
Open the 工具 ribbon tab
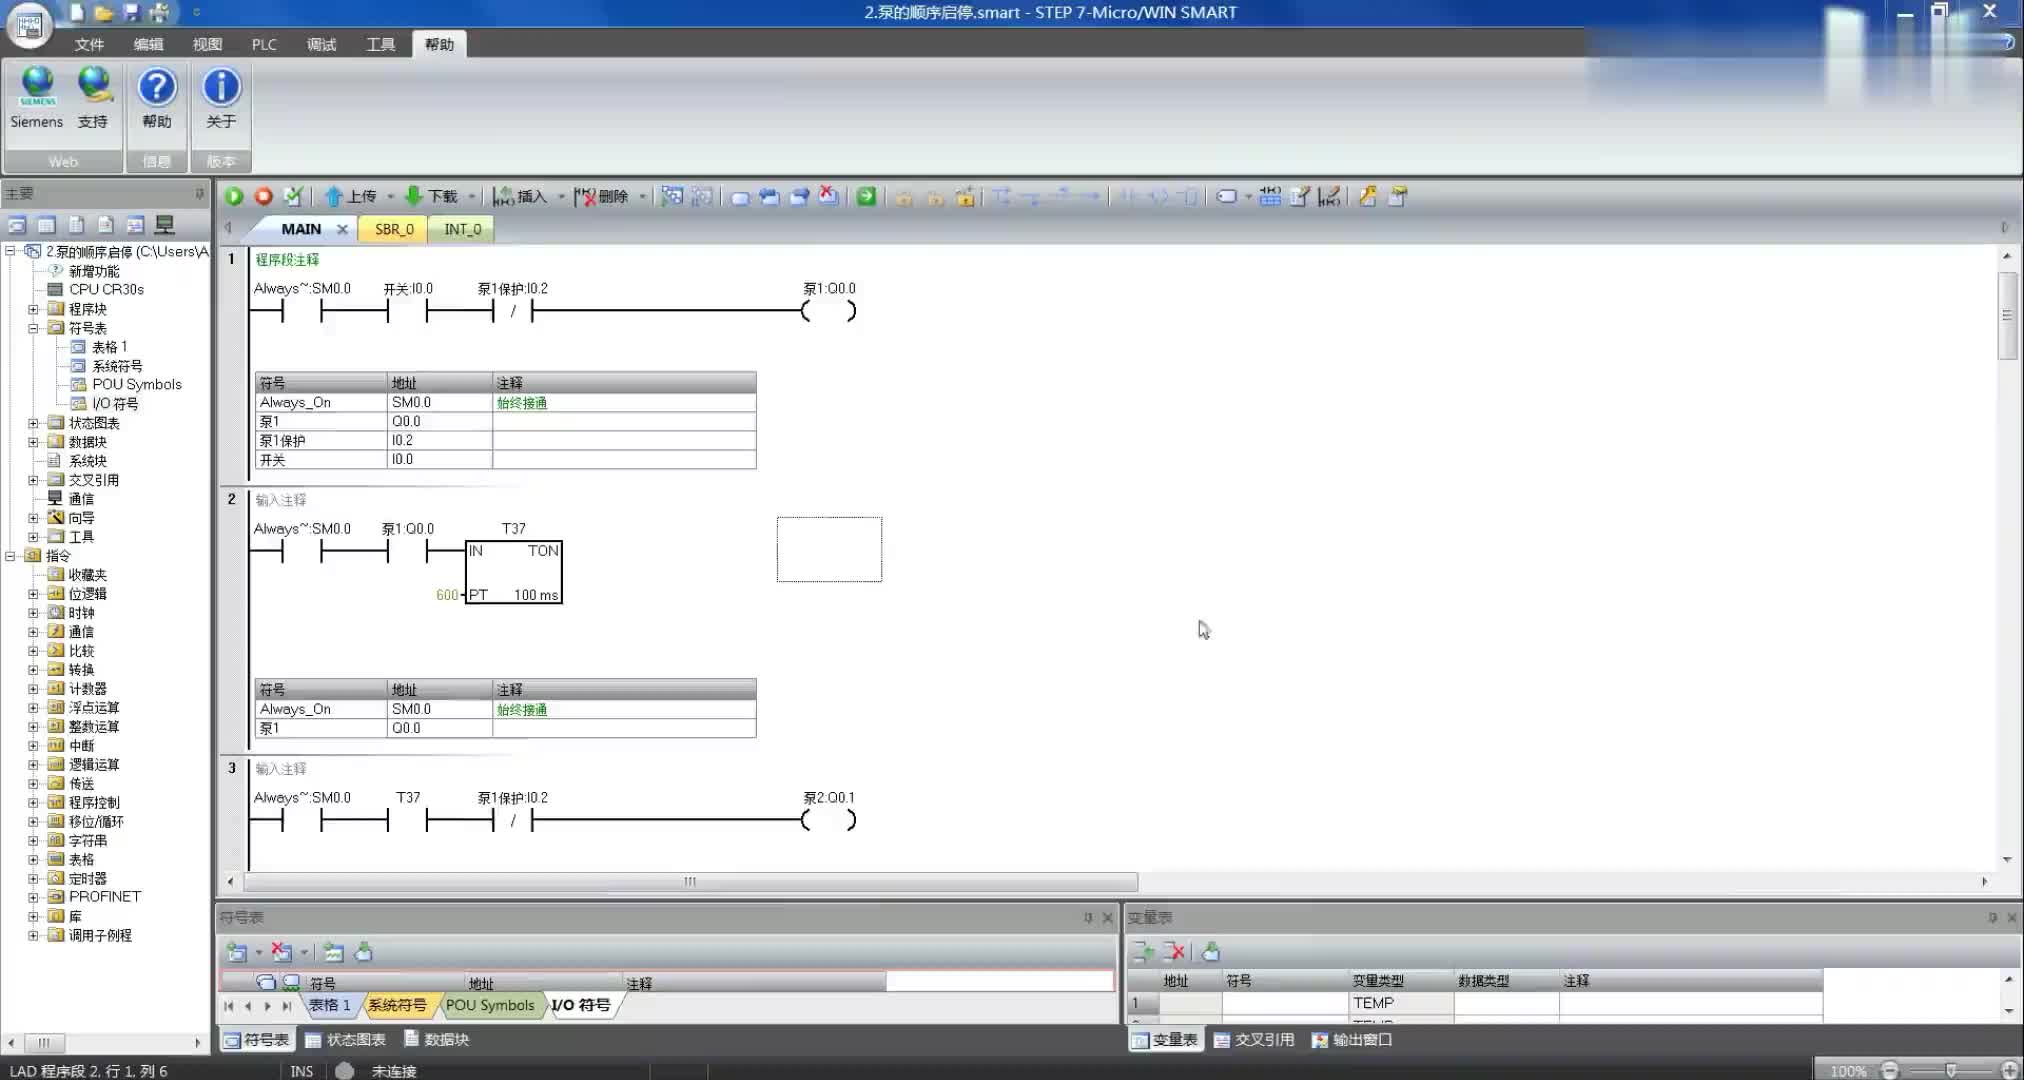[380, 44]
